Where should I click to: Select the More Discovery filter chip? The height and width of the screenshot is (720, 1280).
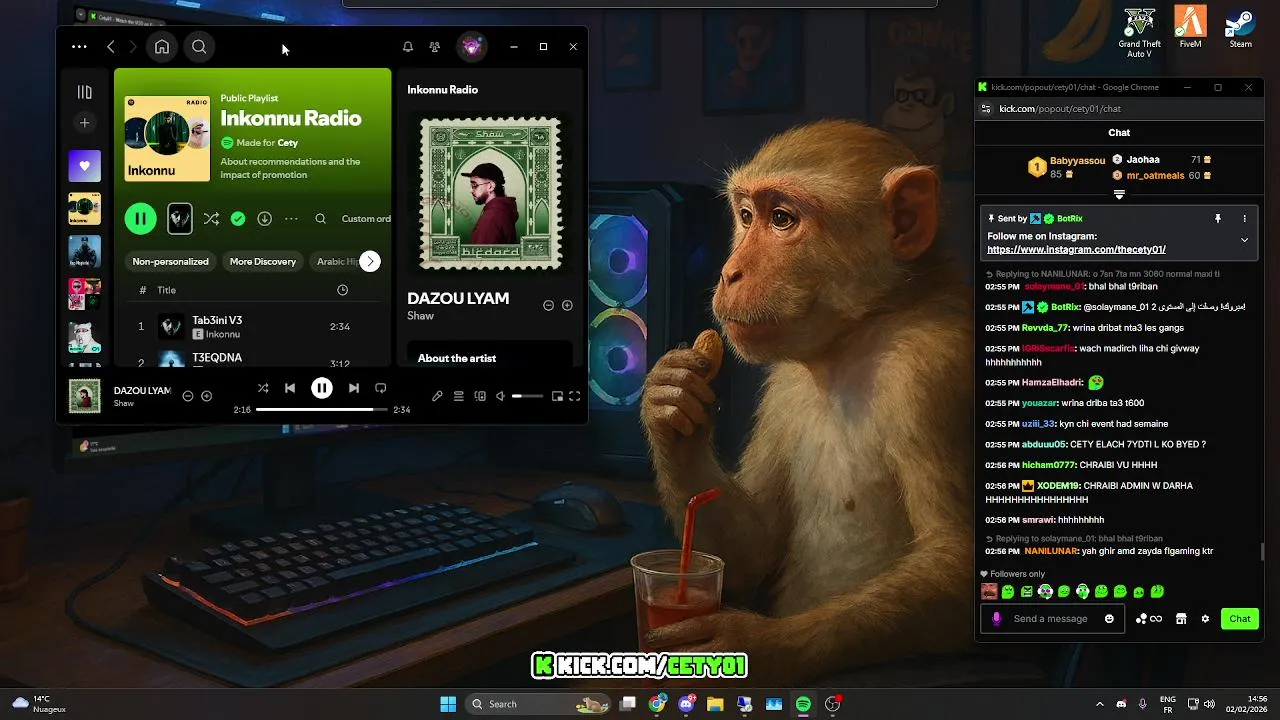pyautogui.click(x=263, y=261)
